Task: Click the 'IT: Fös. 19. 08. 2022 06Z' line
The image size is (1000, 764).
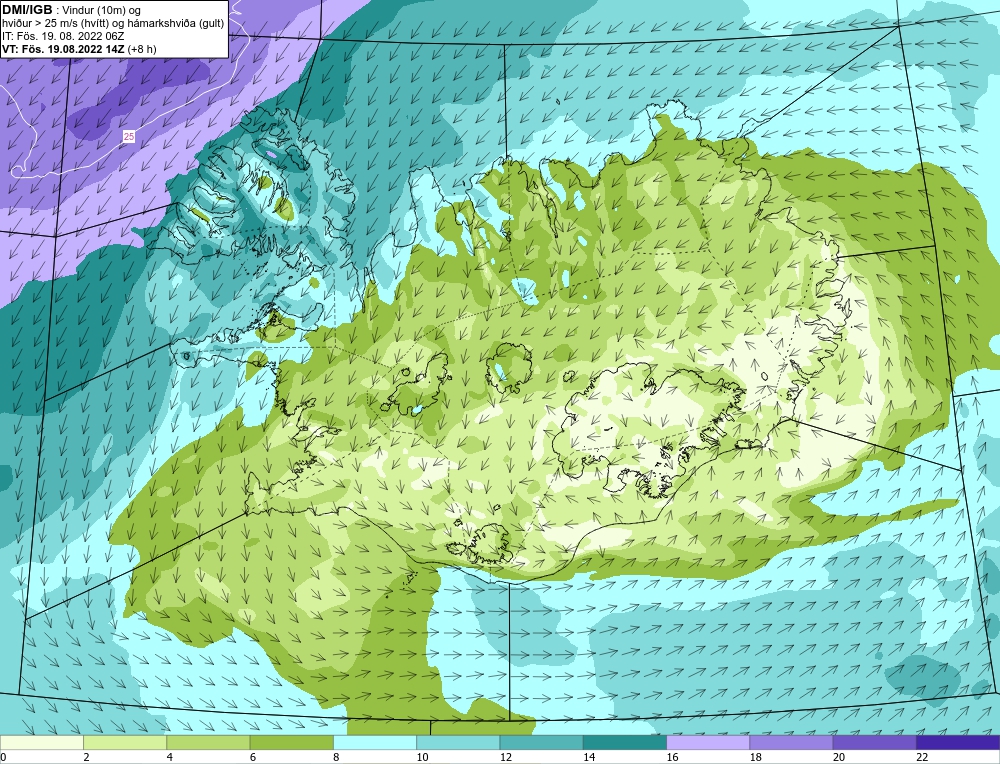Action: point(63,36)
